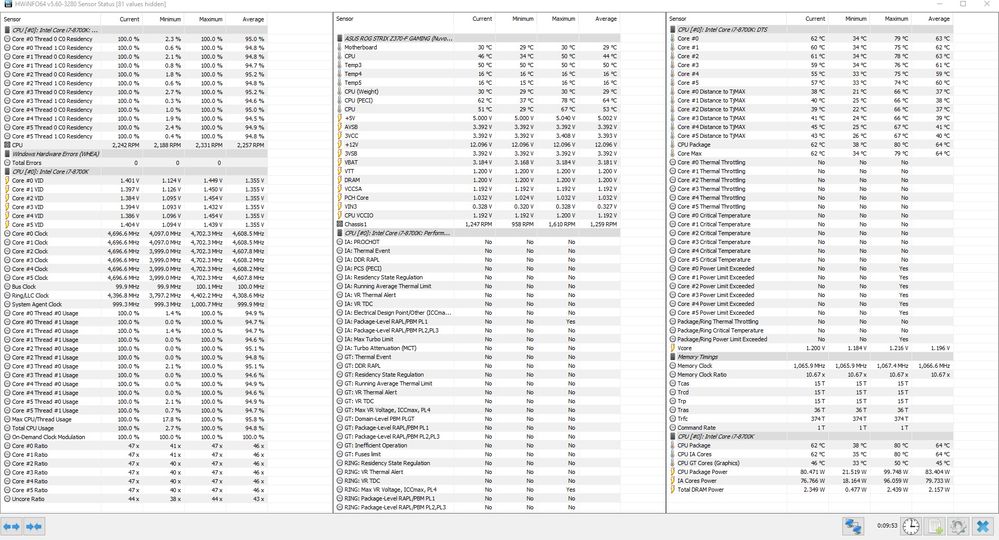This screenshot has height=540, width=999.
Task: Select the On-Demand Clock Modulation row
Action: pos(134,437)
